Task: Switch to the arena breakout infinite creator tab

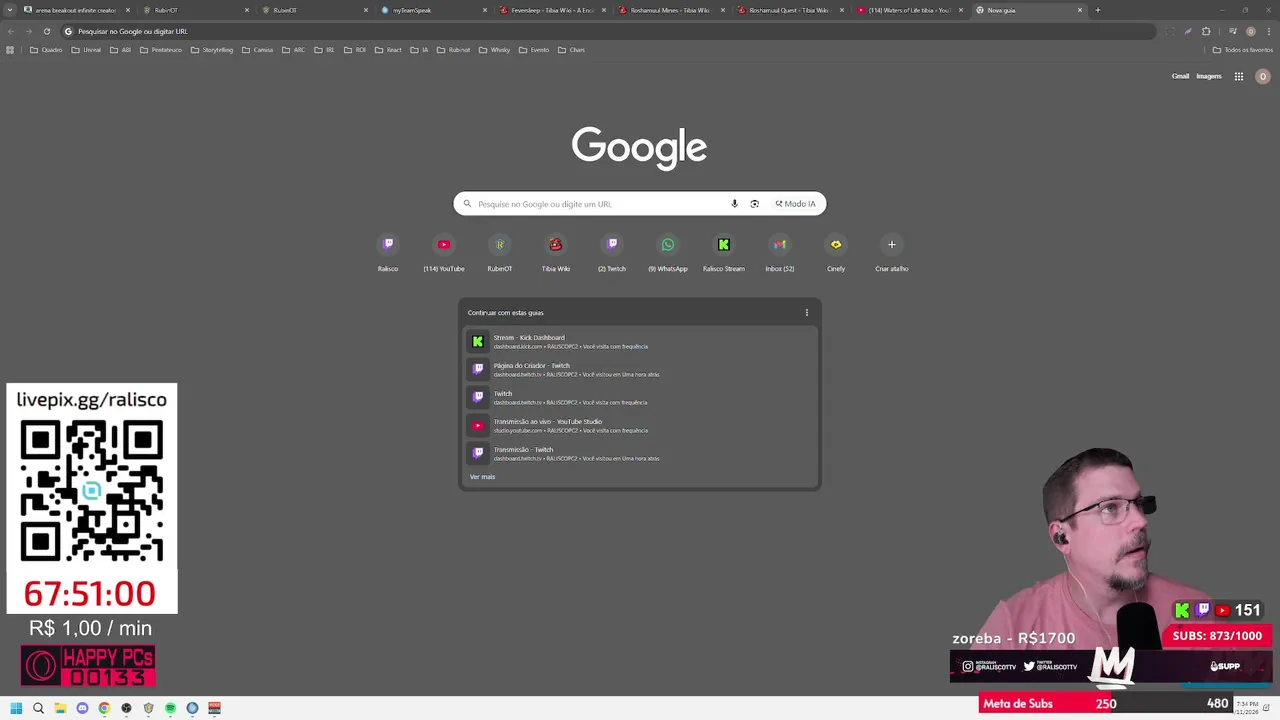Action: click(x=77, y=10)
